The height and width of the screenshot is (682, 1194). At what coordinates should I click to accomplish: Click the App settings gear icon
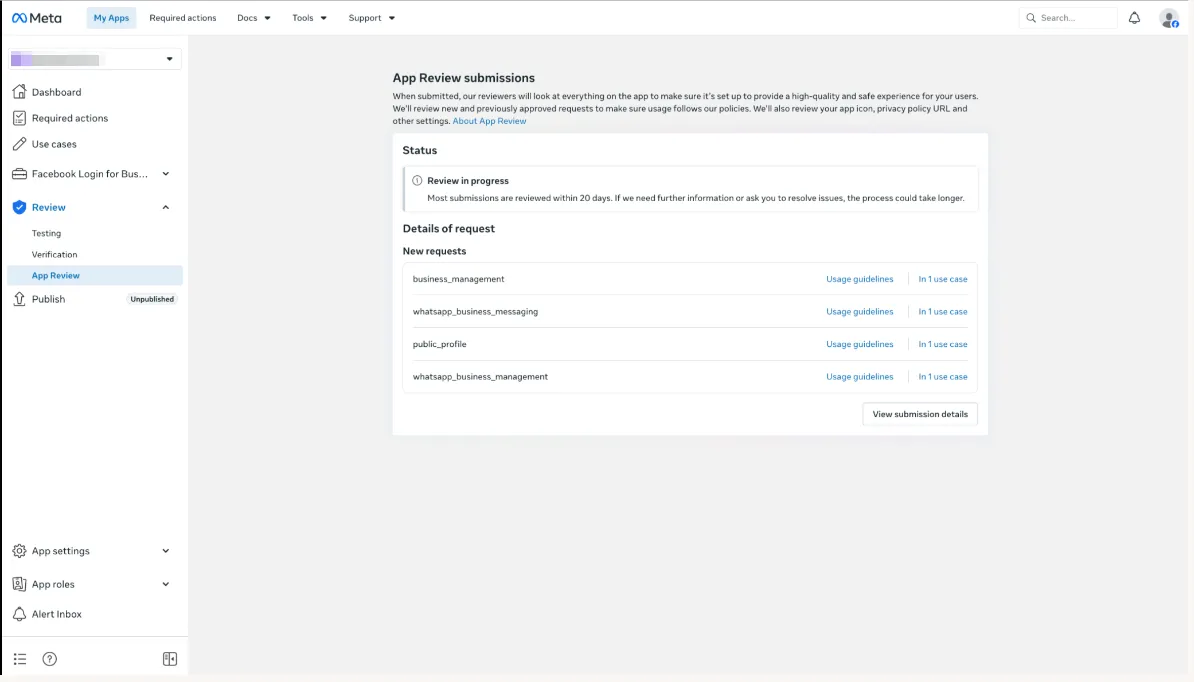tap(19, 551)
